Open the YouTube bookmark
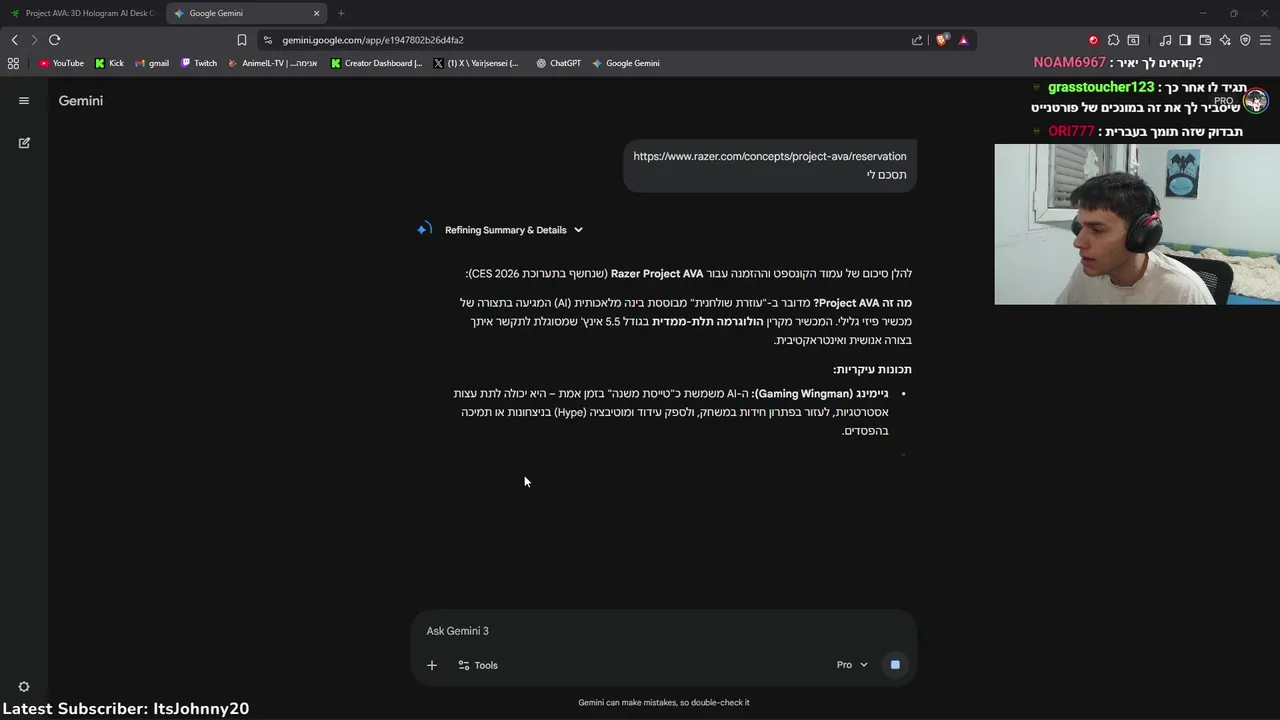Screen dimensions: 1280x720 [61, 63]
